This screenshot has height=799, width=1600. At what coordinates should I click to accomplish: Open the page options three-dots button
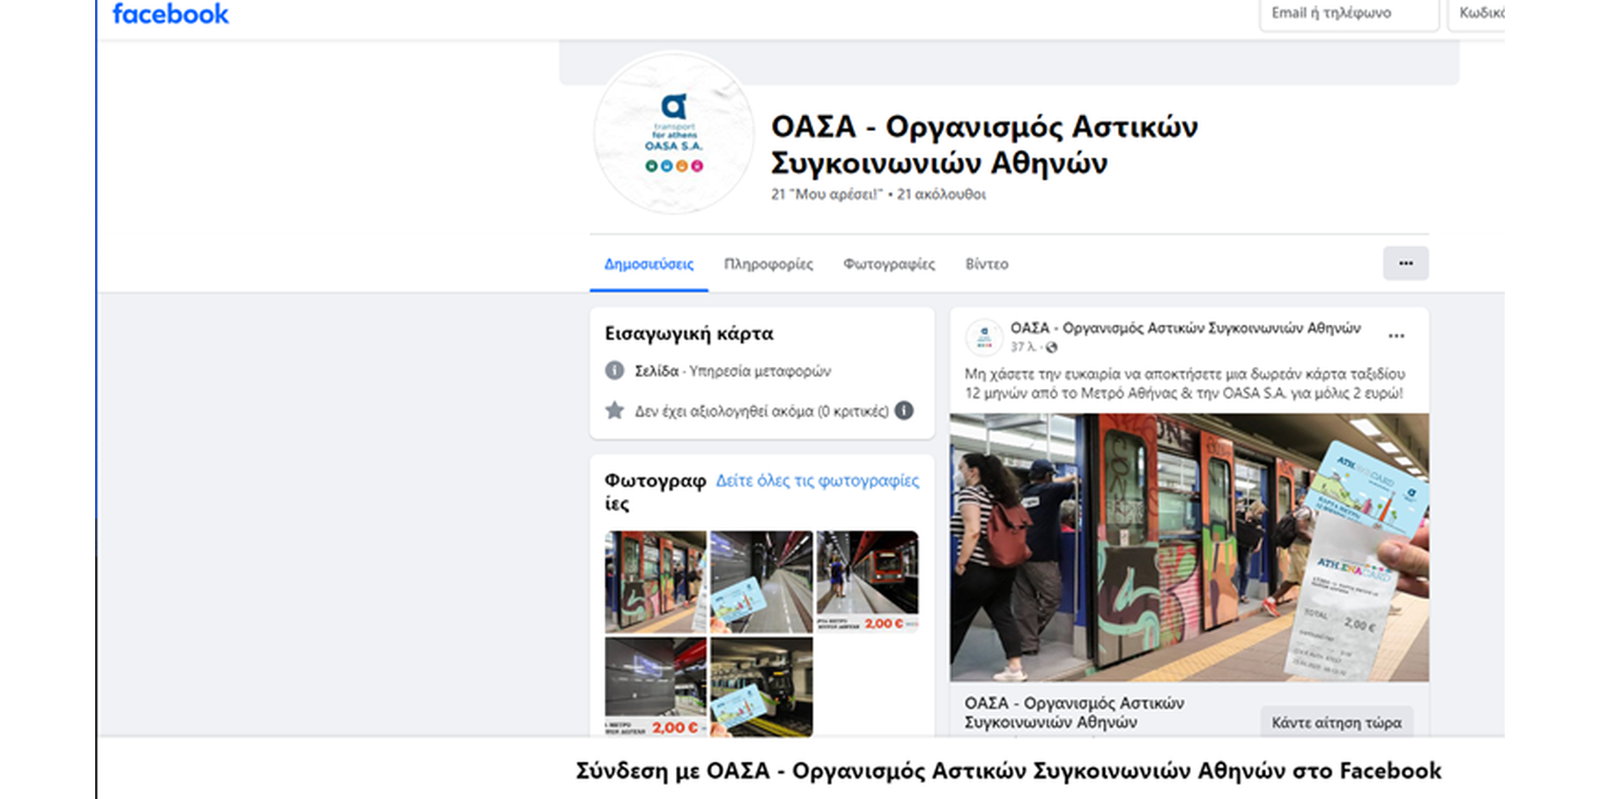click(1405, 263)
